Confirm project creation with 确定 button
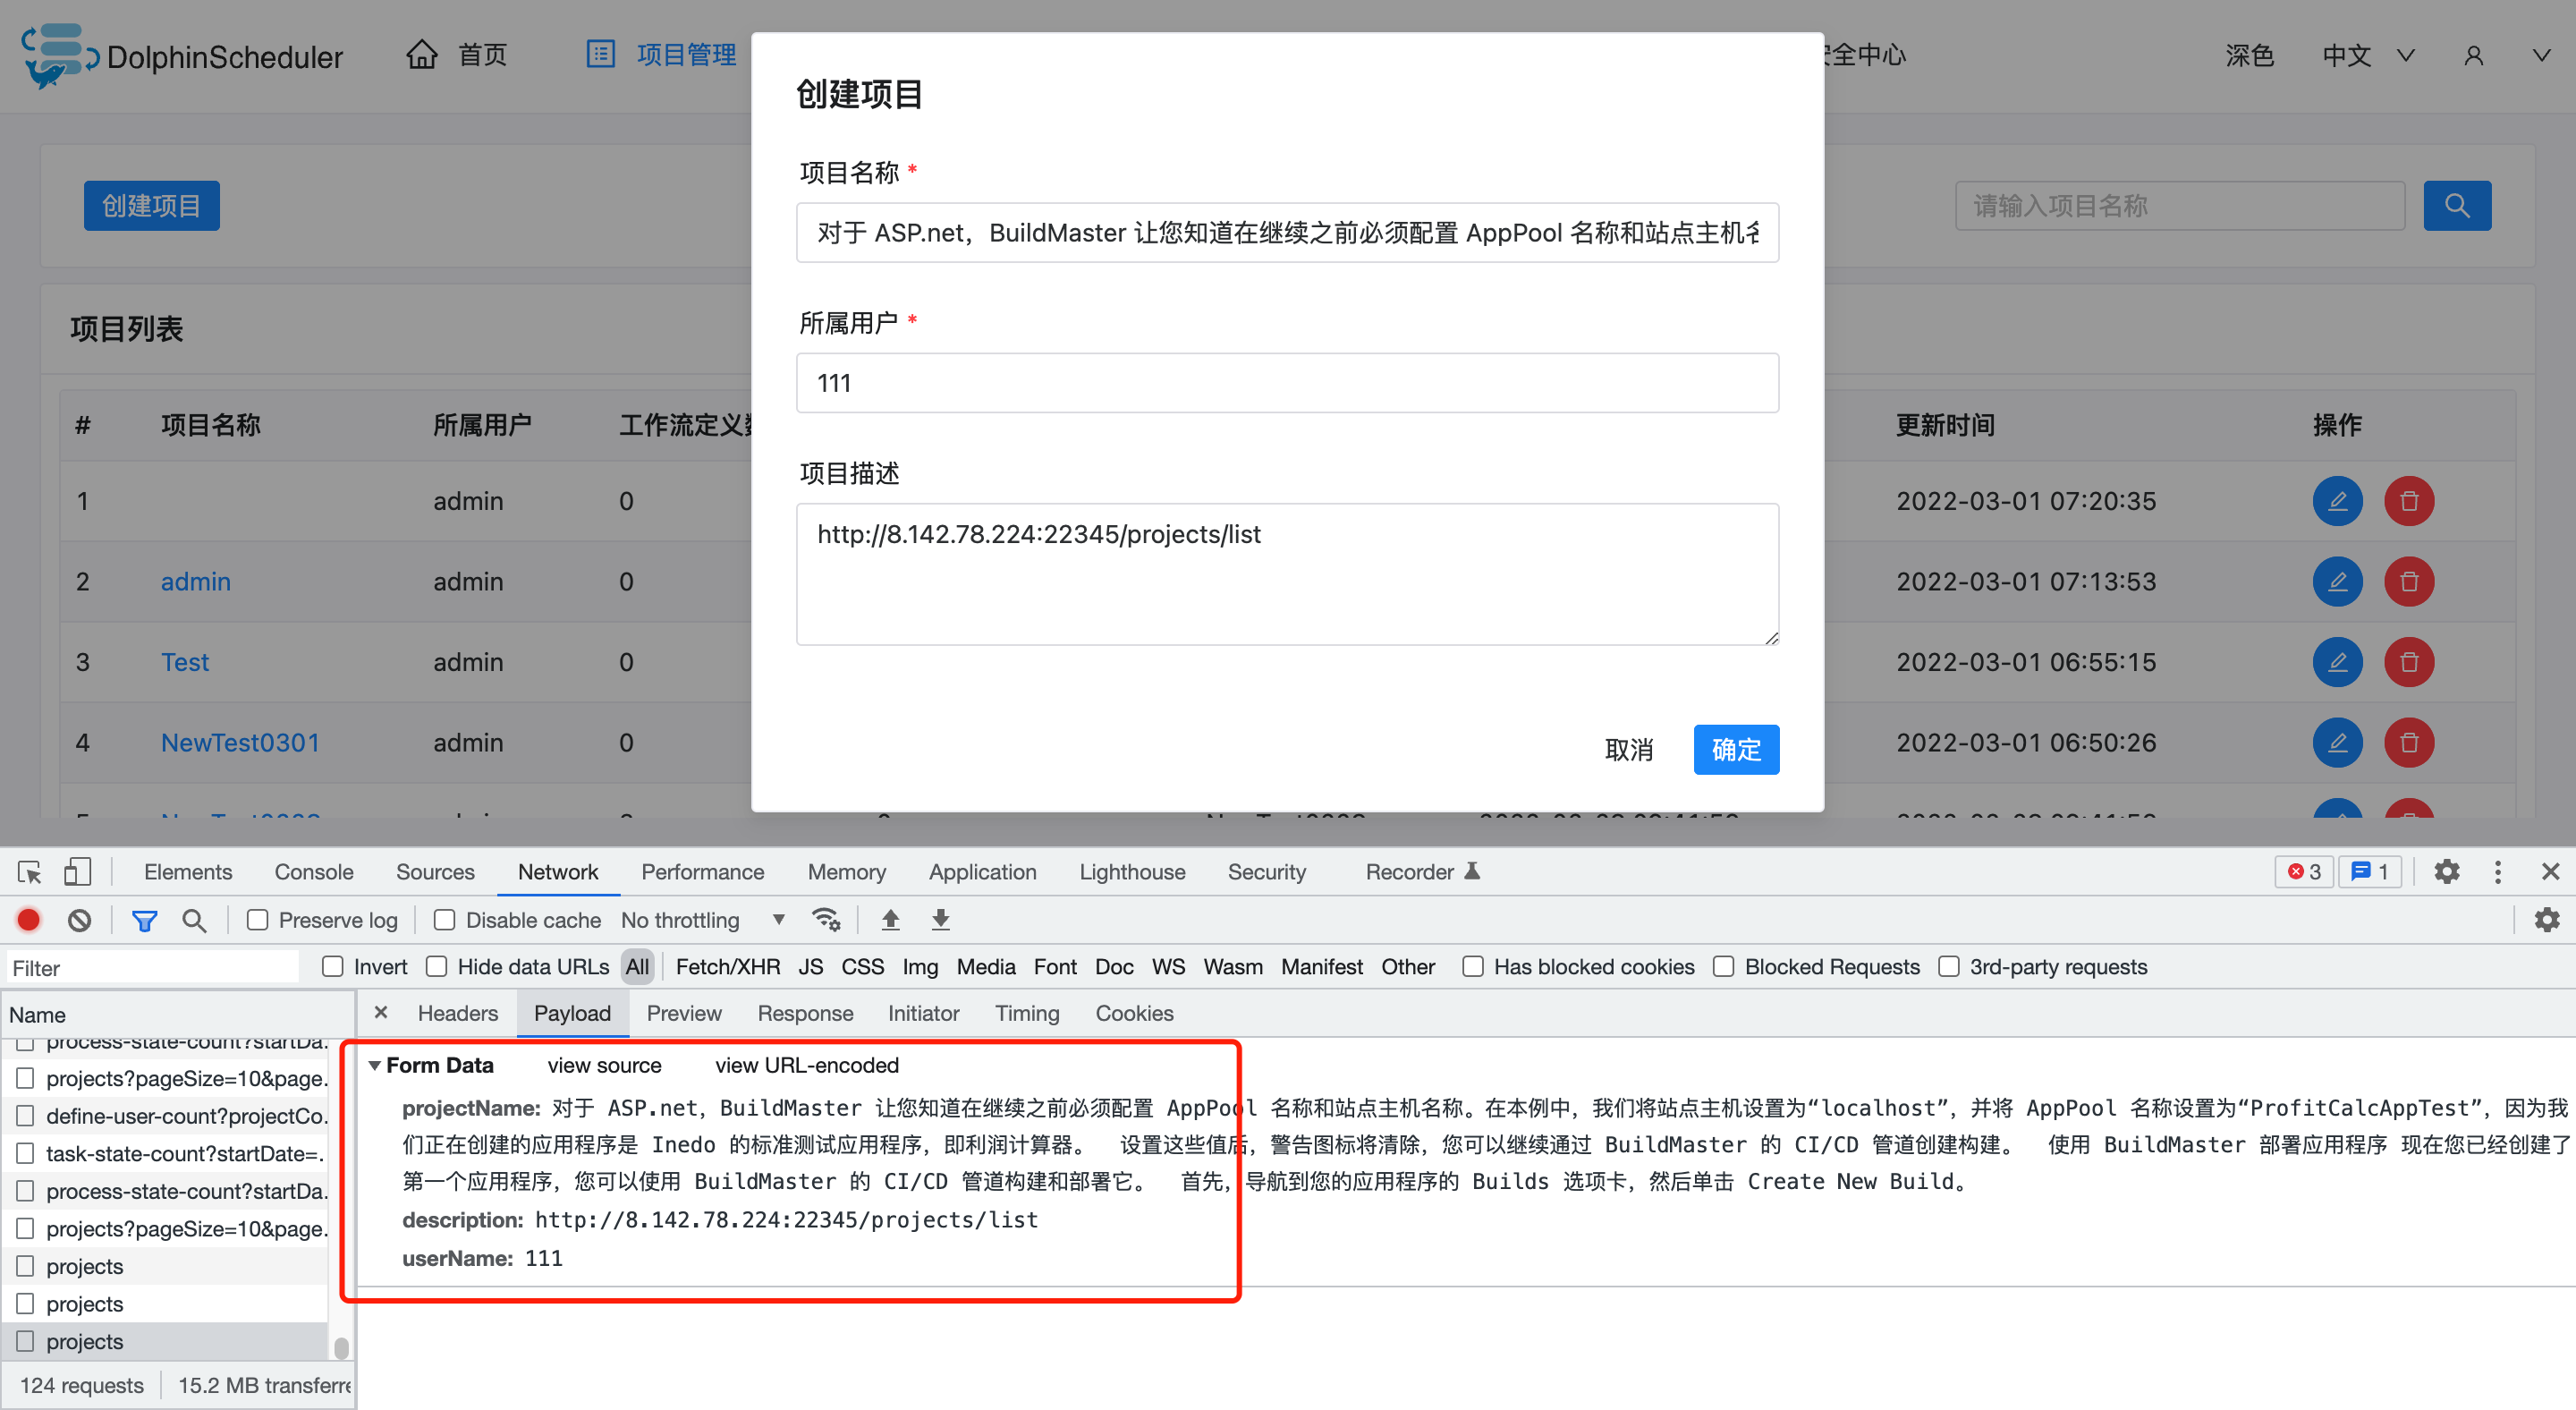Screen dimensions: 2576x1410 [x=1736, y=749]
